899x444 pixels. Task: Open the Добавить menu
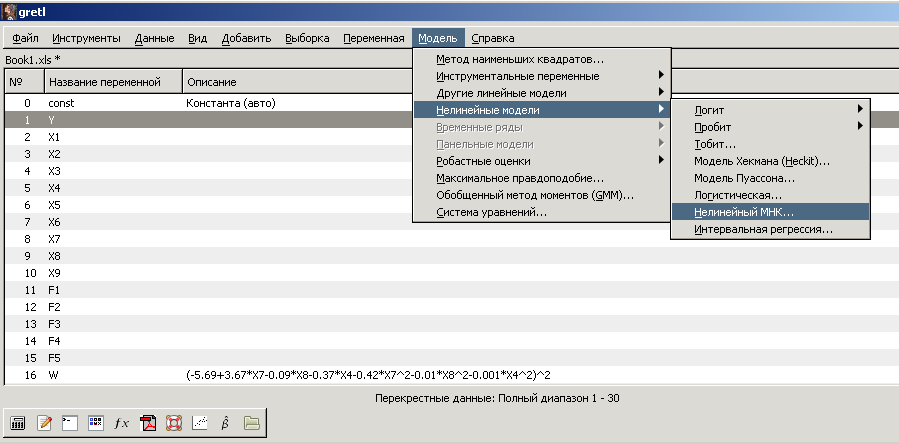click(x=247, y=38)
